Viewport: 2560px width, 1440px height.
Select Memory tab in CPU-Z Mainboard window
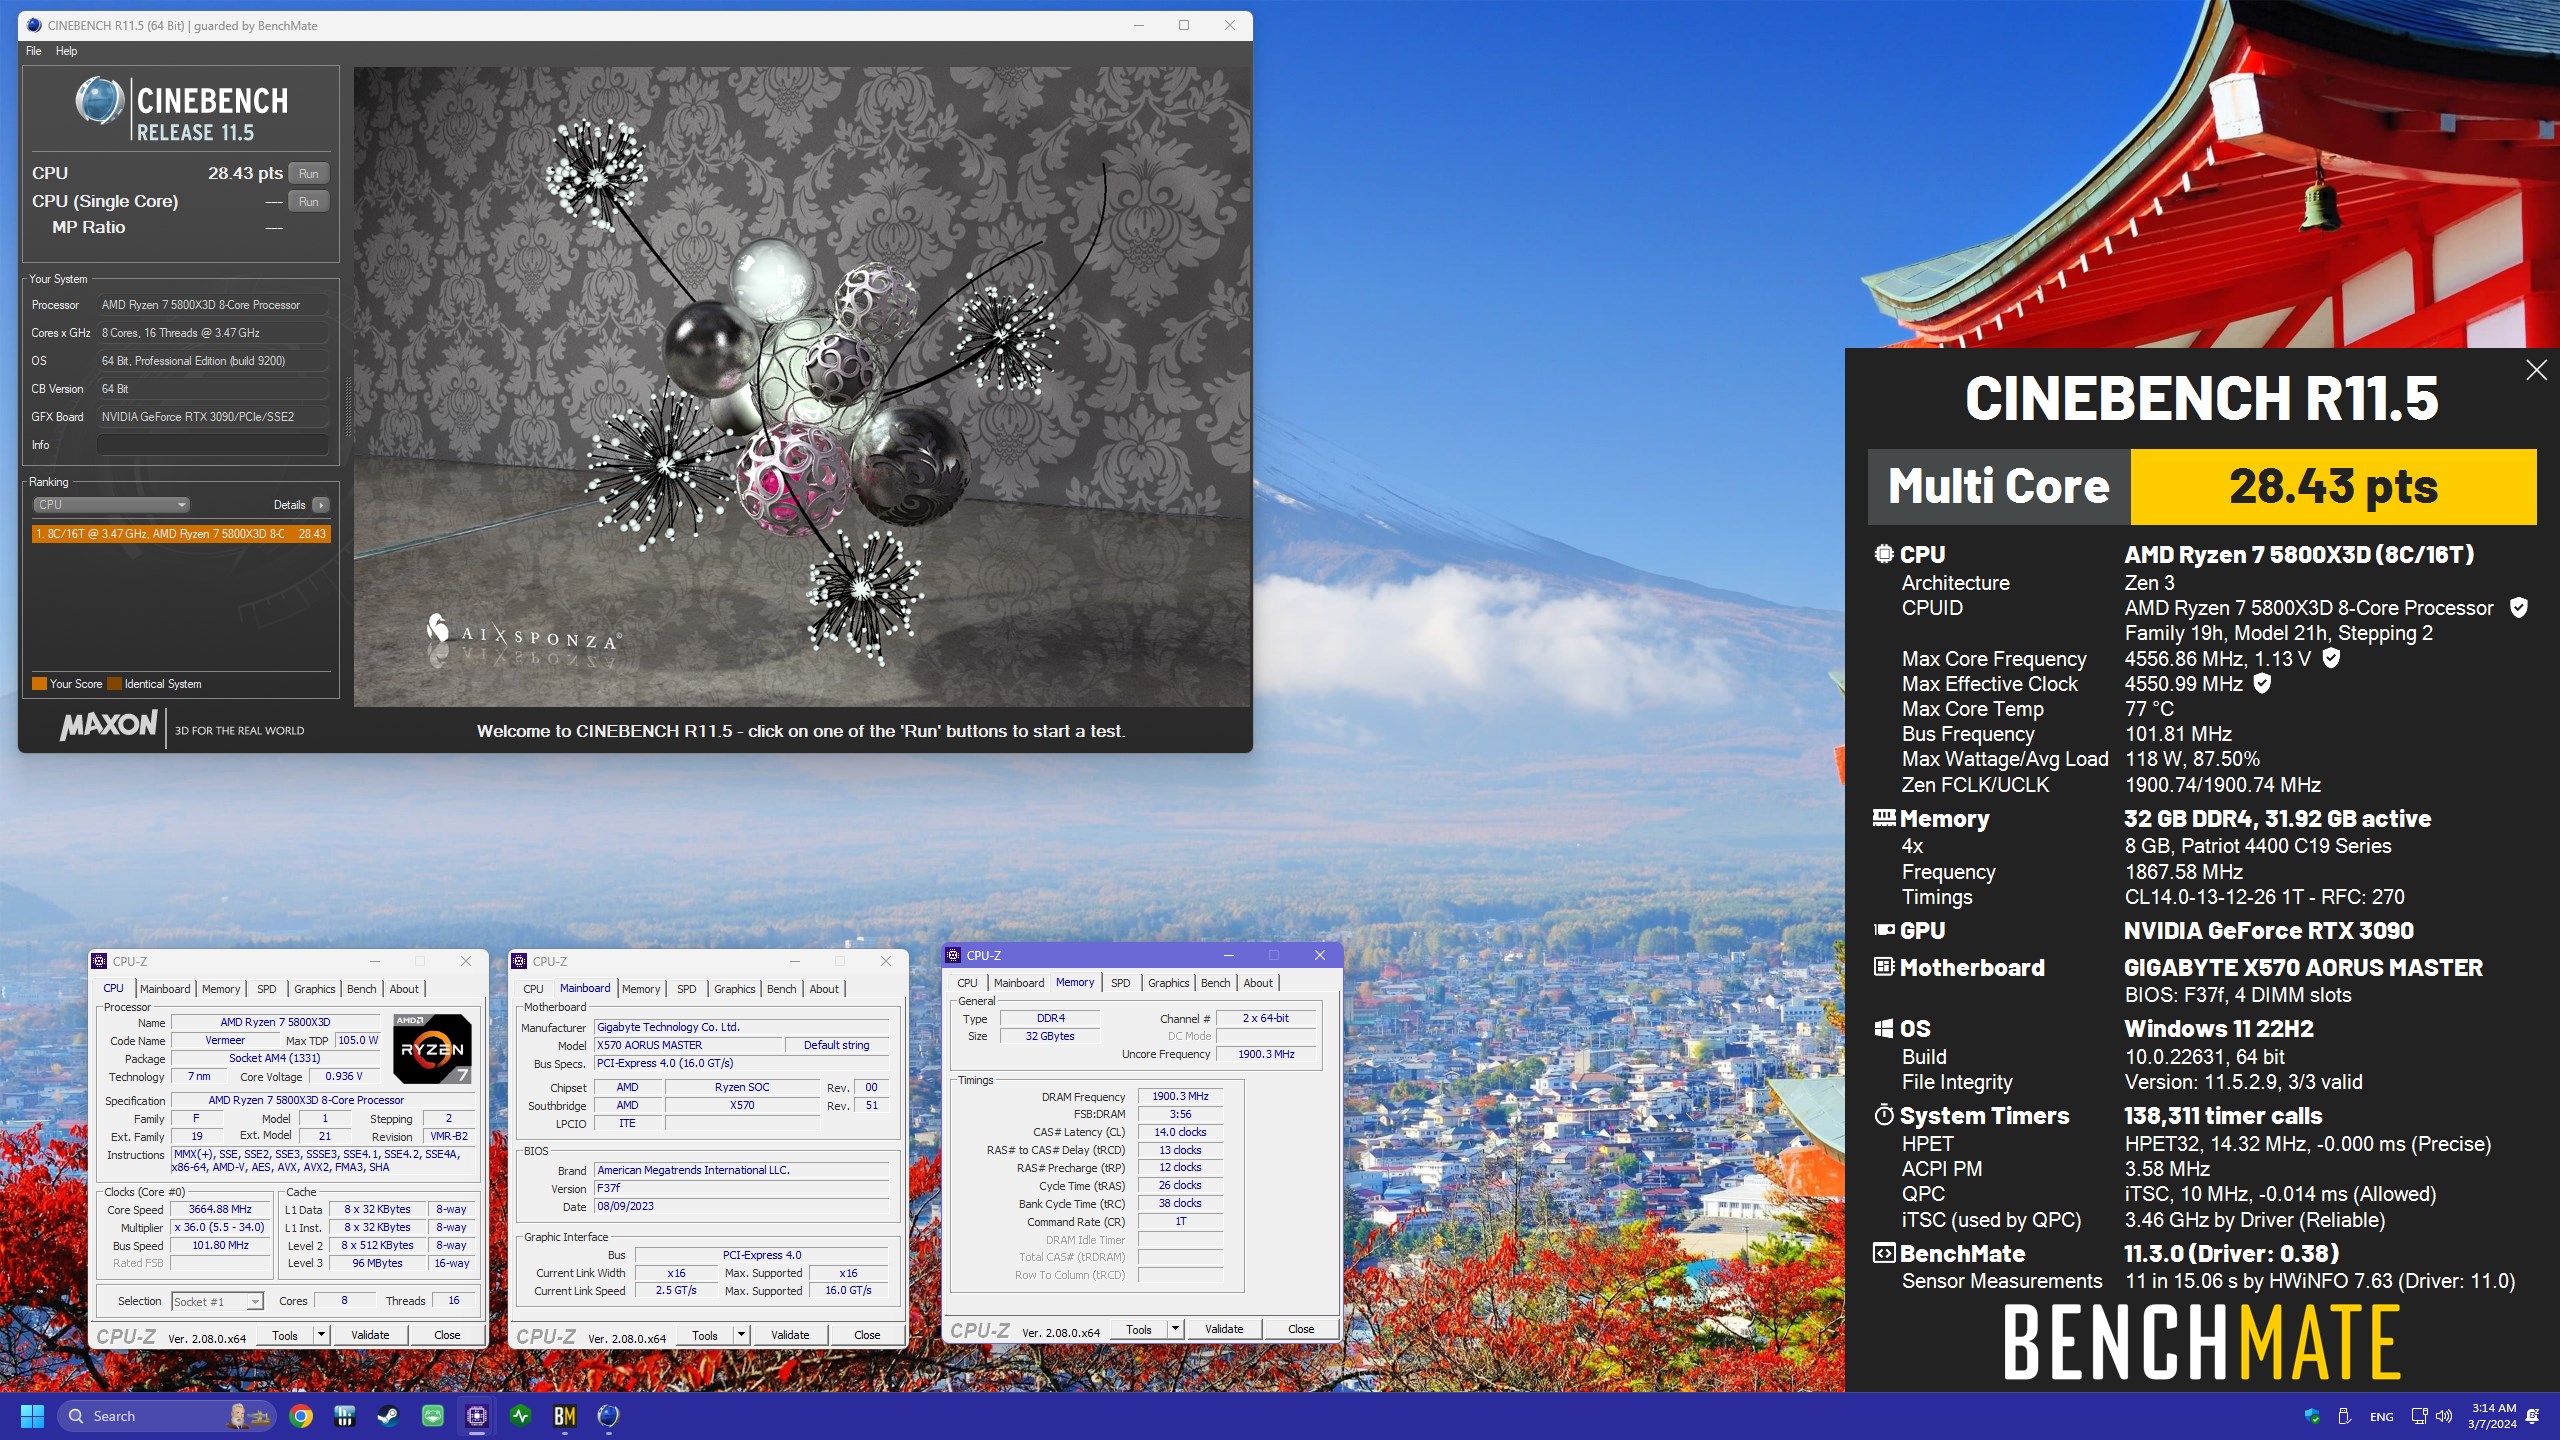641,989
